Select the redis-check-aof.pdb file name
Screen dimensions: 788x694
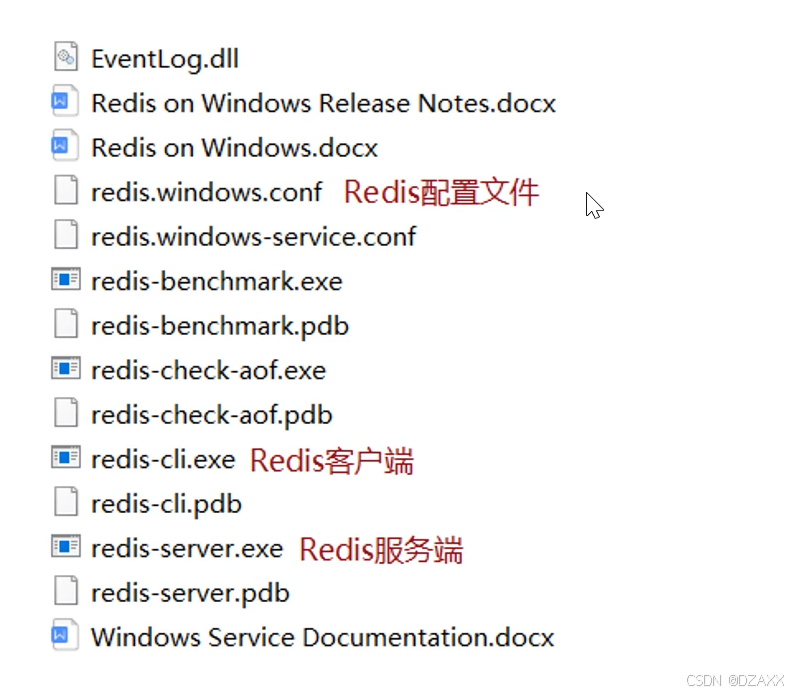point(212,416)
